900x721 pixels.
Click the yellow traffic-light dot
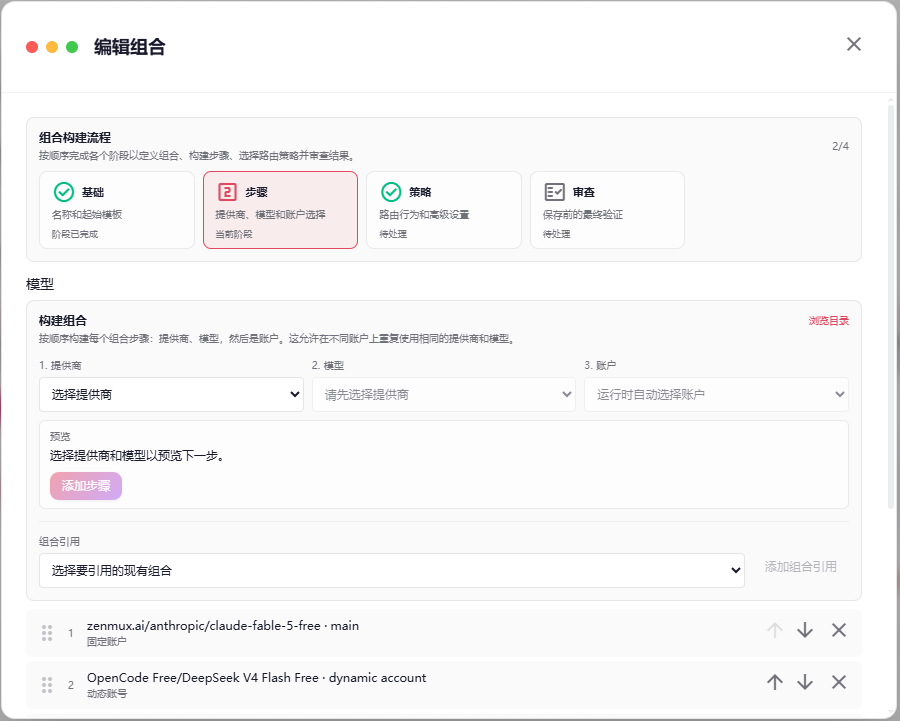tap(52, 47)
